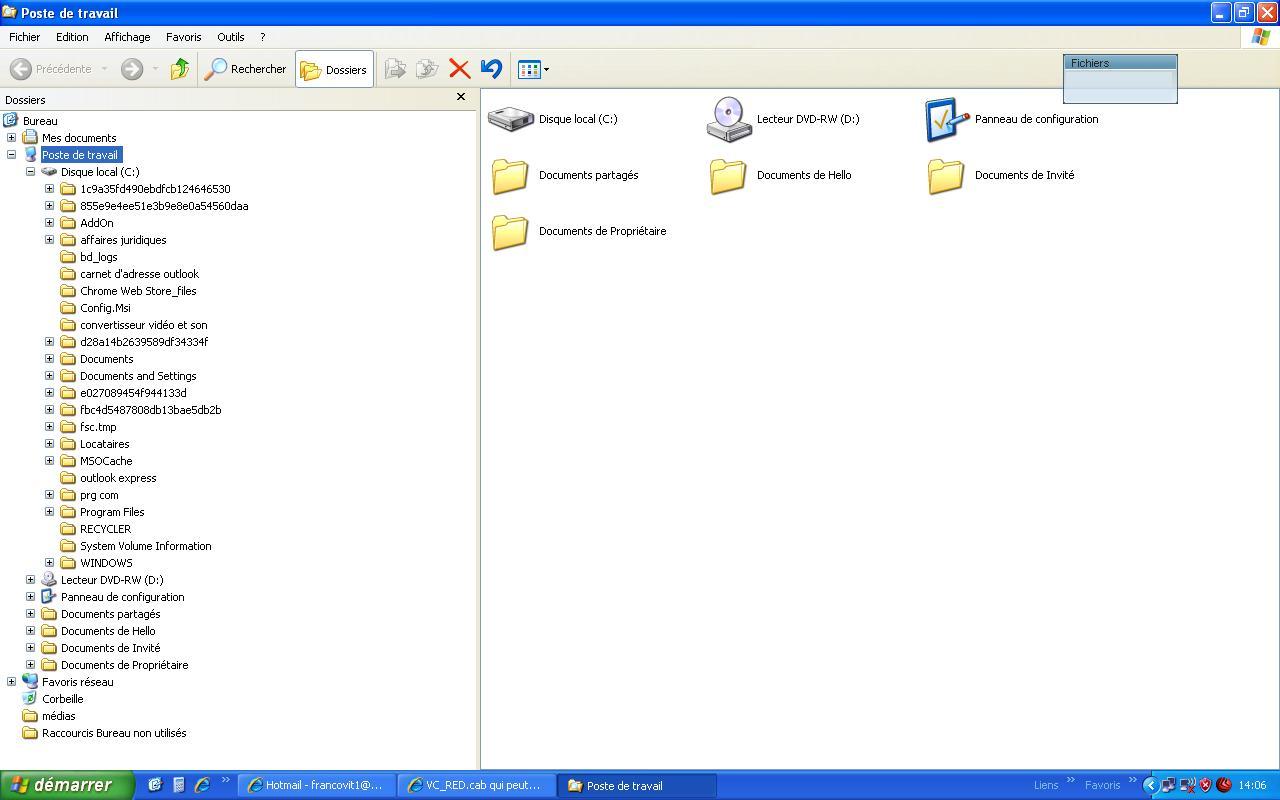Click the clock showing 14:06
This screenshot has width=1280, height=800.
1252,785
